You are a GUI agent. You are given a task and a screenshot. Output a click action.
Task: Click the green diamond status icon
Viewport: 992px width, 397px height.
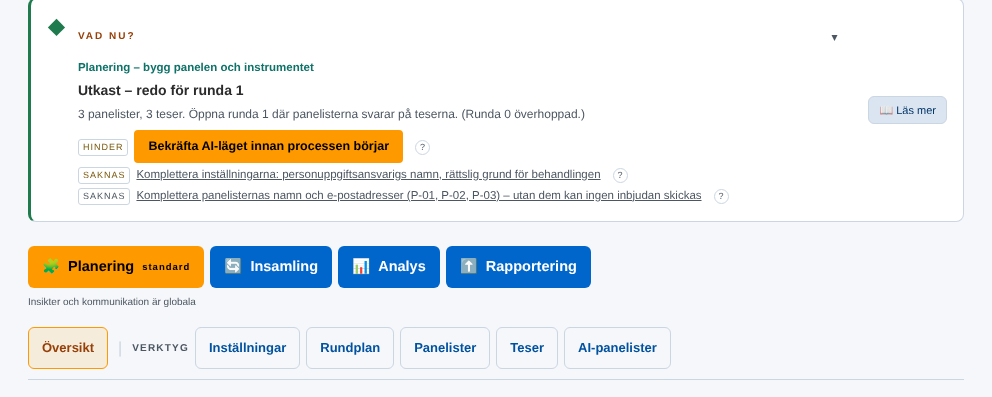[56, 27]
